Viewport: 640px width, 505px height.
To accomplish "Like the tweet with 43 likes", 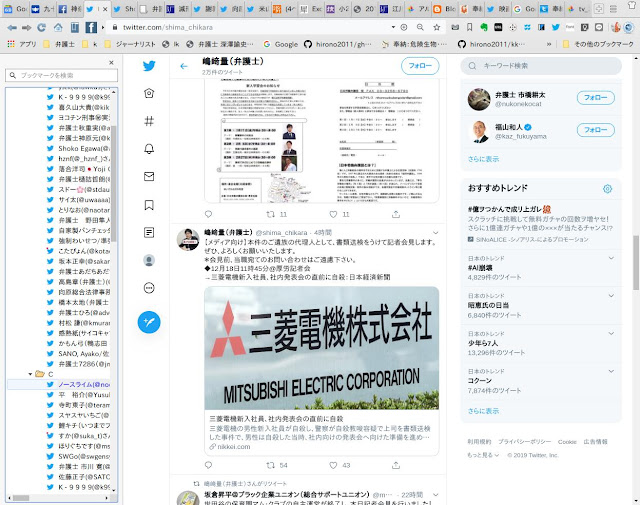I will click(333, 465).
